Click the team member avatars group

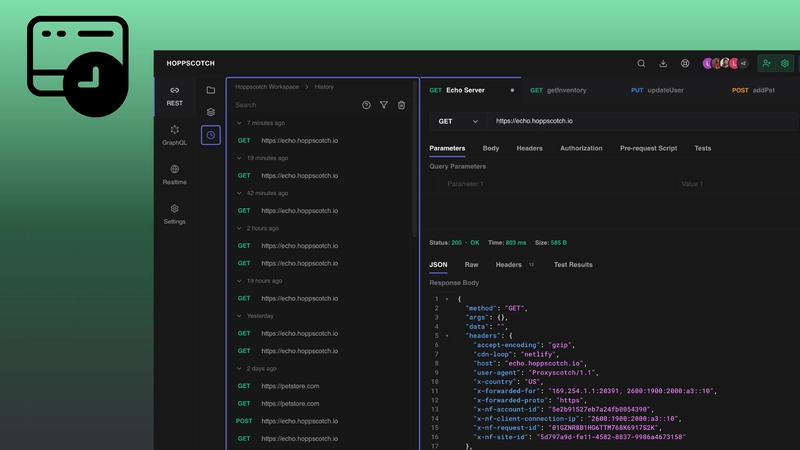click(x=725, y=63)
